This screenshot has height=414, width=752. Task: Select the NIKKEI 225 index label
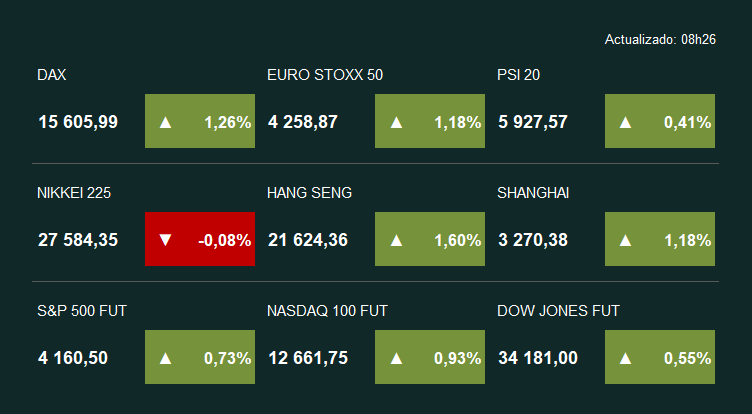[x=74, y=193]
